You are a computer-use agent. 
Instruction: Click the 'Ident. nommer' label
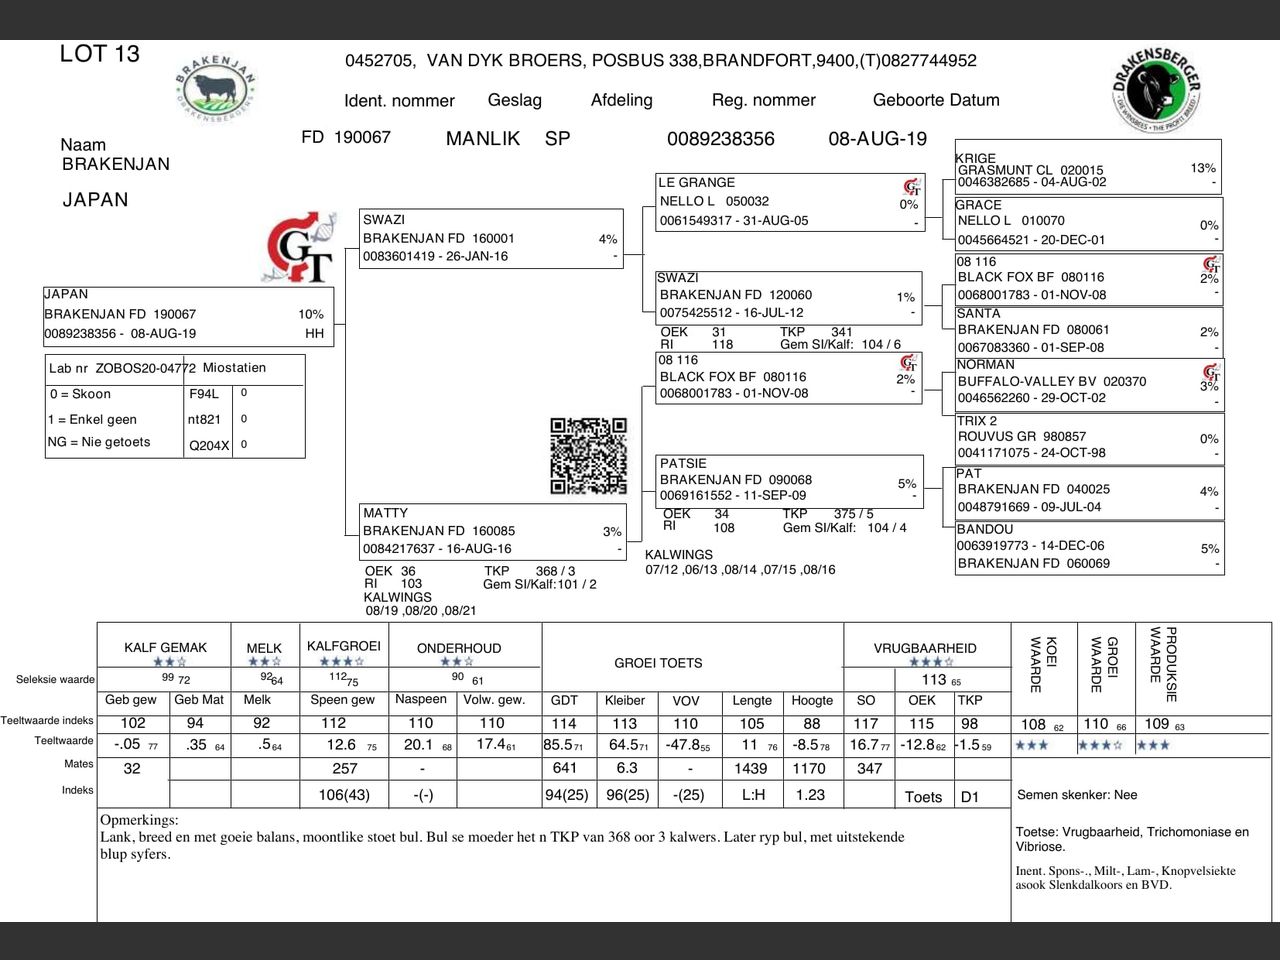tap(399, 100)
